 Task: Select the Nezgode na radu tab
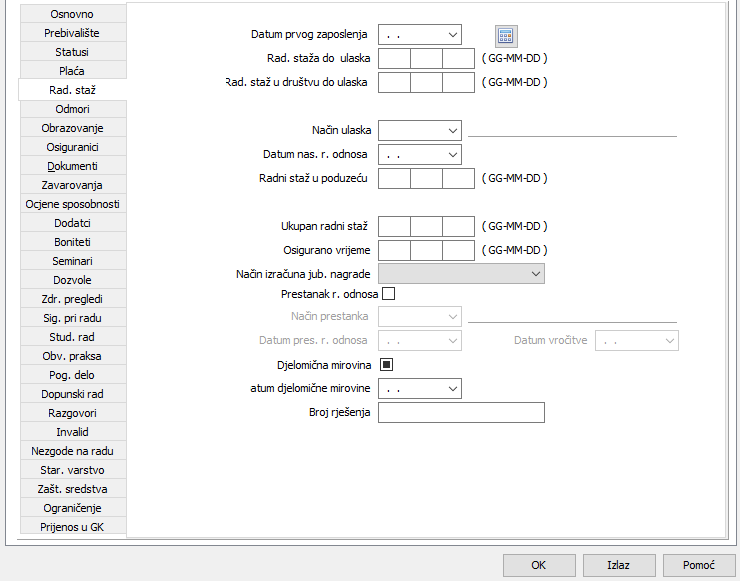tap(72, 451)
